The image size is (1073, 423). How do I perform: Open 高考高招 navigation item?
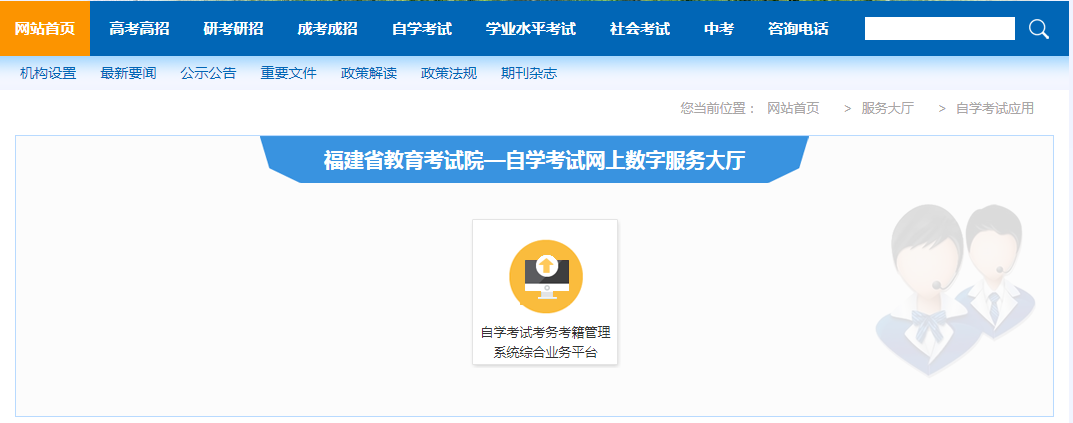click(140, 29)
